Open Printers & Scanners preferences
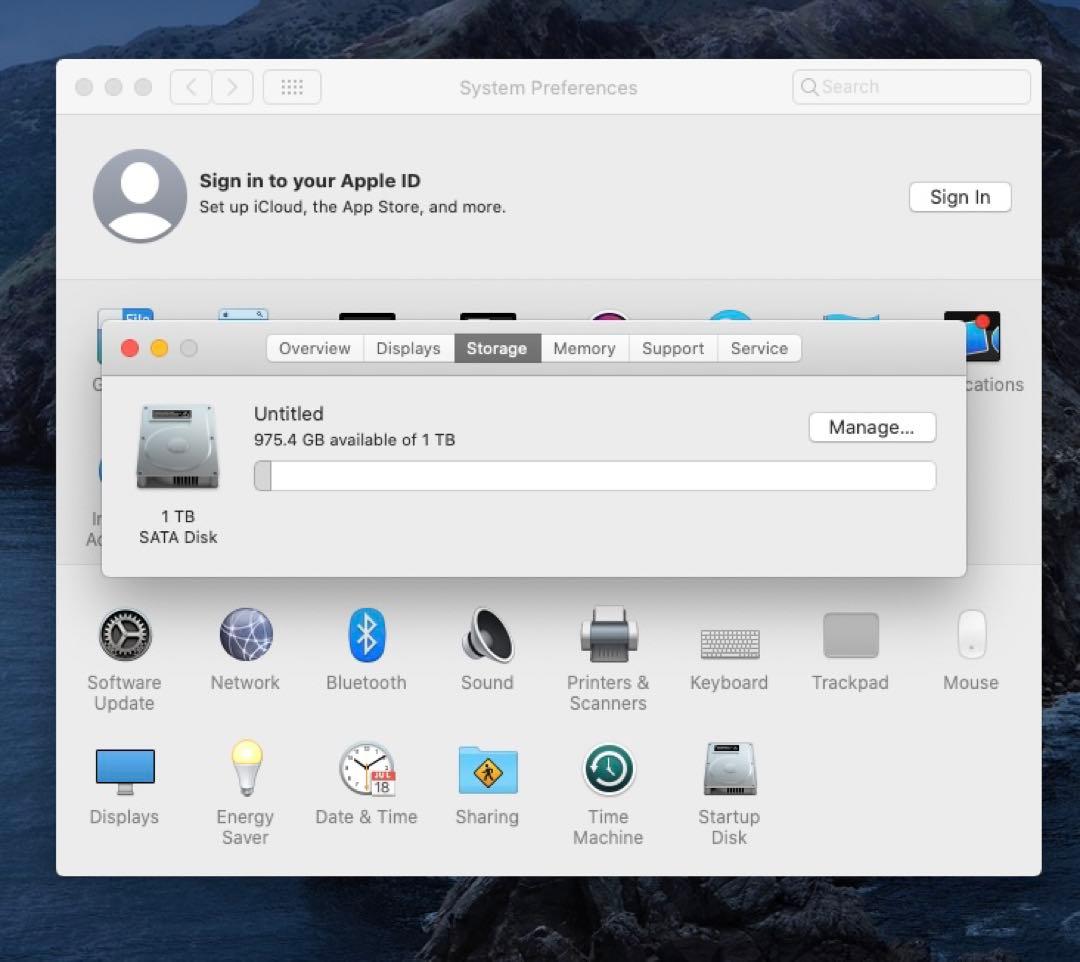This screenshot has width=1080, height=962. [608, 633]
